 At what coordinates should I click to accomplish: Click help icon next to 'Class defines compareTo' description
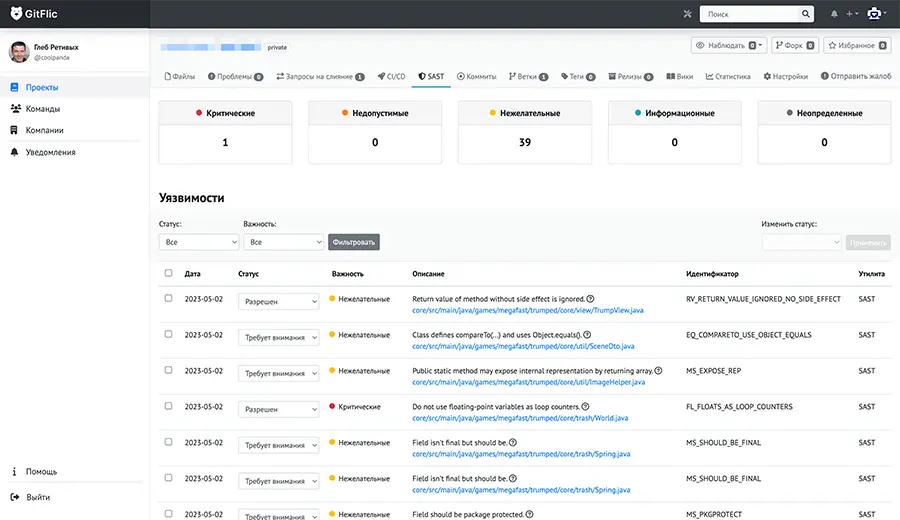[587, 335]
